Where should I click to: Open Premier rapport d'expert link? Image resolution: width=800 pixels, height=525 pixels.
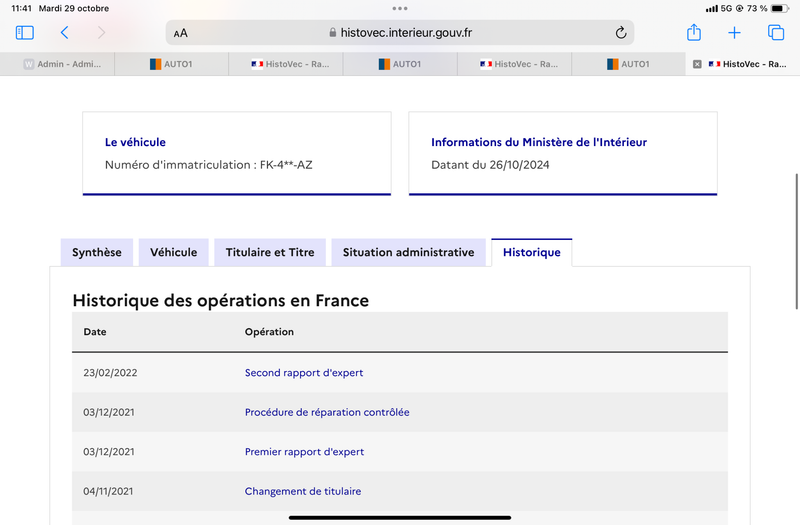pos(305,452)
